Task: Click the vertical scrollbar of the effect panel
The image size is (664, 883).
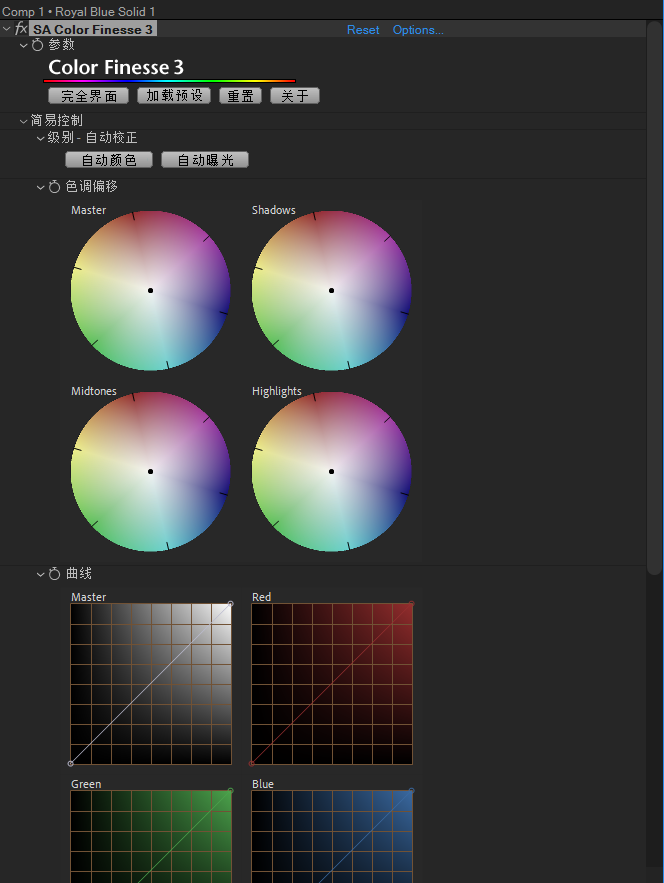Action: (654, 298)
